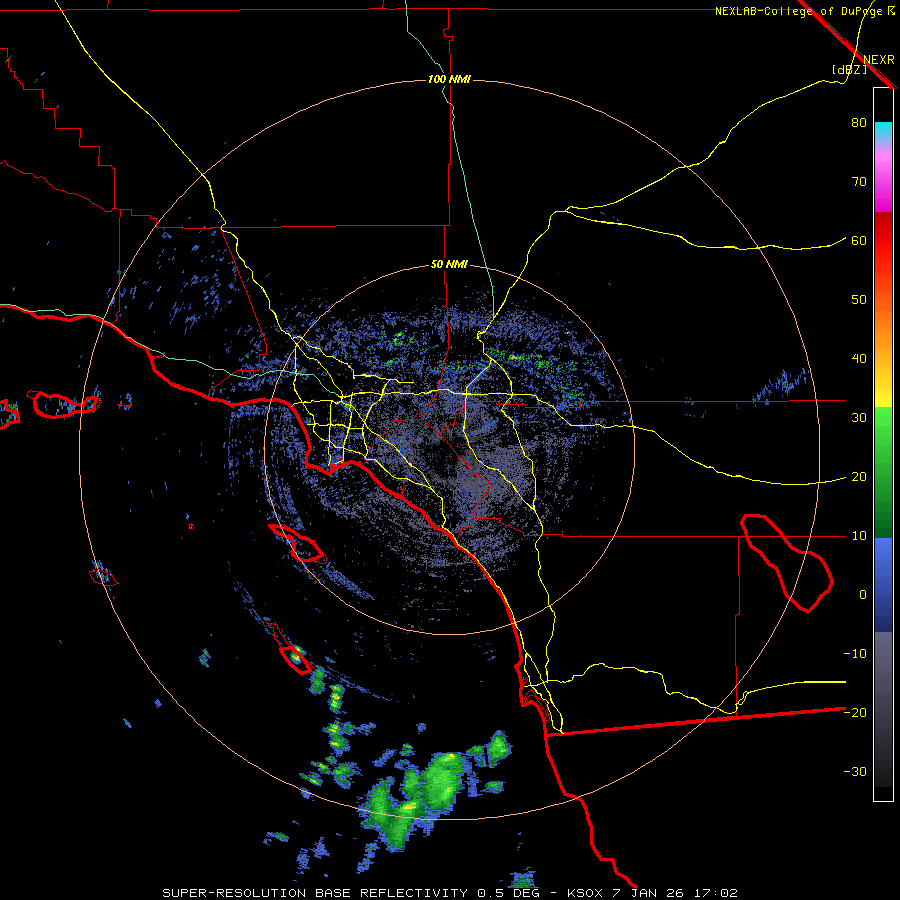Click the 0 value on the dBZ scale

coord(863,595)
